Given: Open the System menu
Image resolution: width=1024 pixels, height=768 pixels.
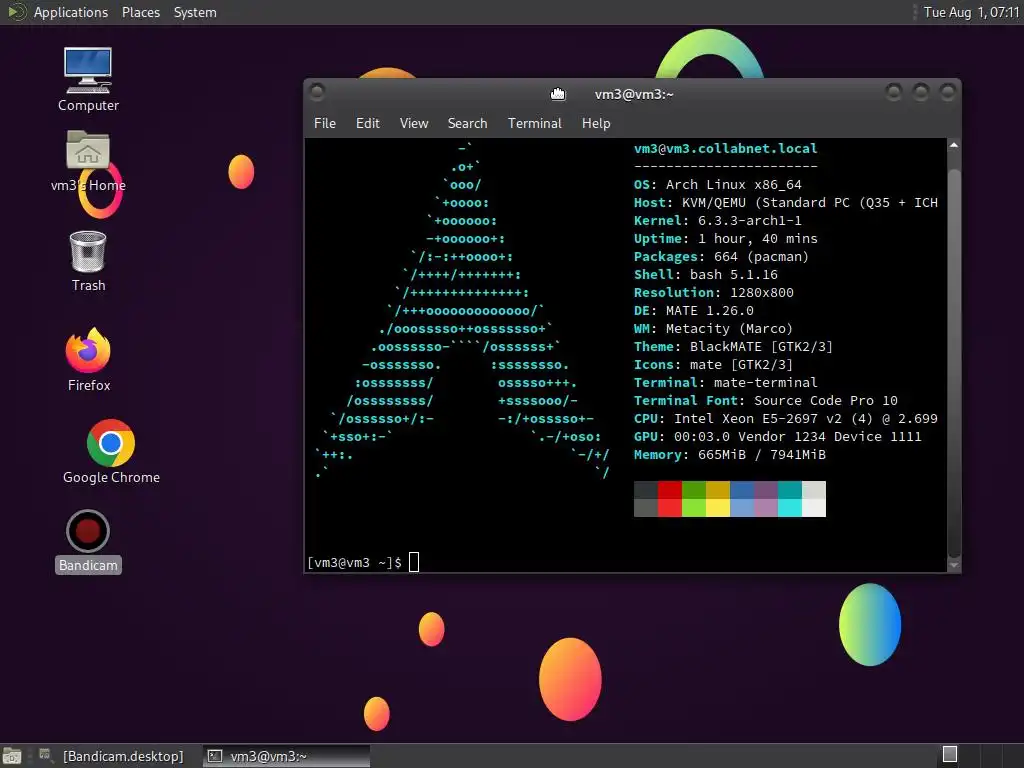Looking at the screenshot, I should coord(195,12).
